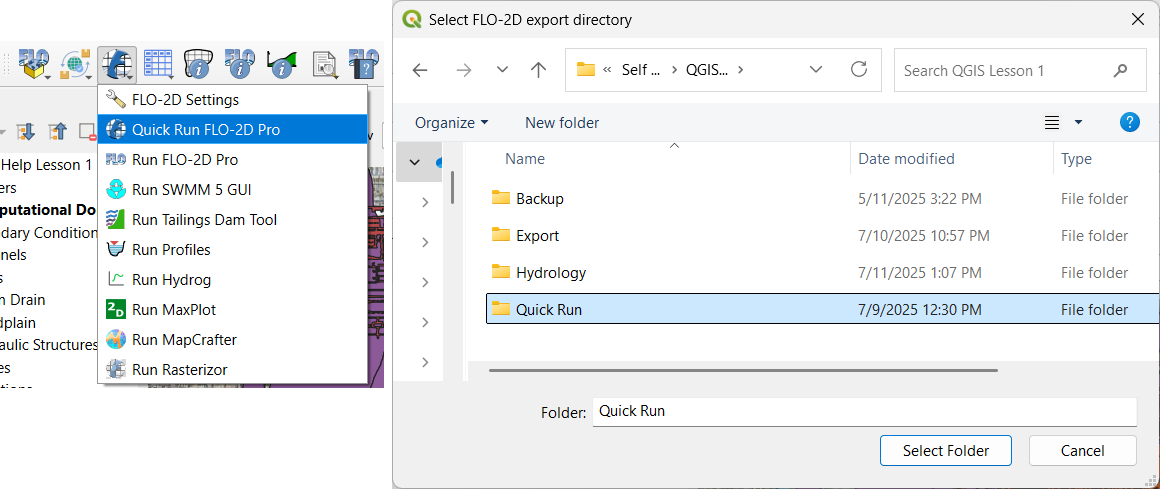Open the FLO-2D project package icon

35,64
